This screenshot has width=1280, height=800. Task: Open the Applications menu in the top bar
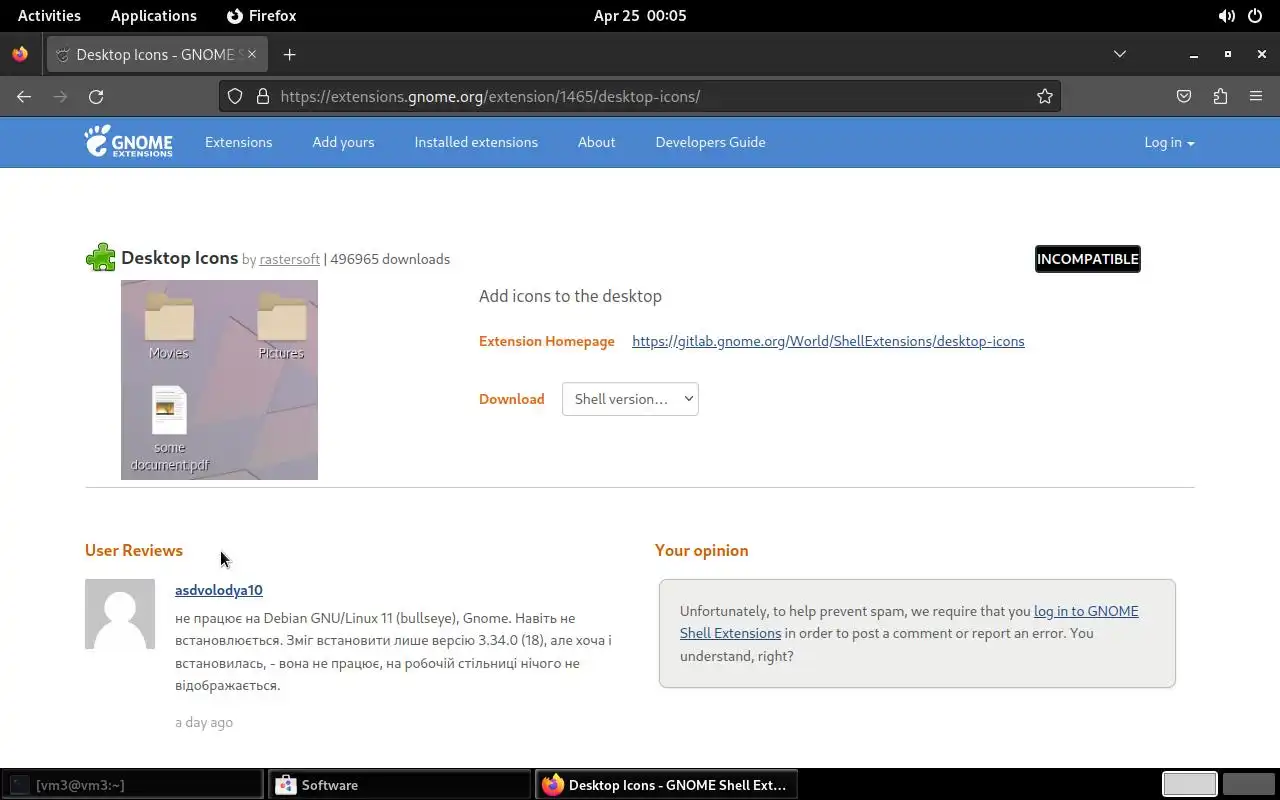coord(154,16)
